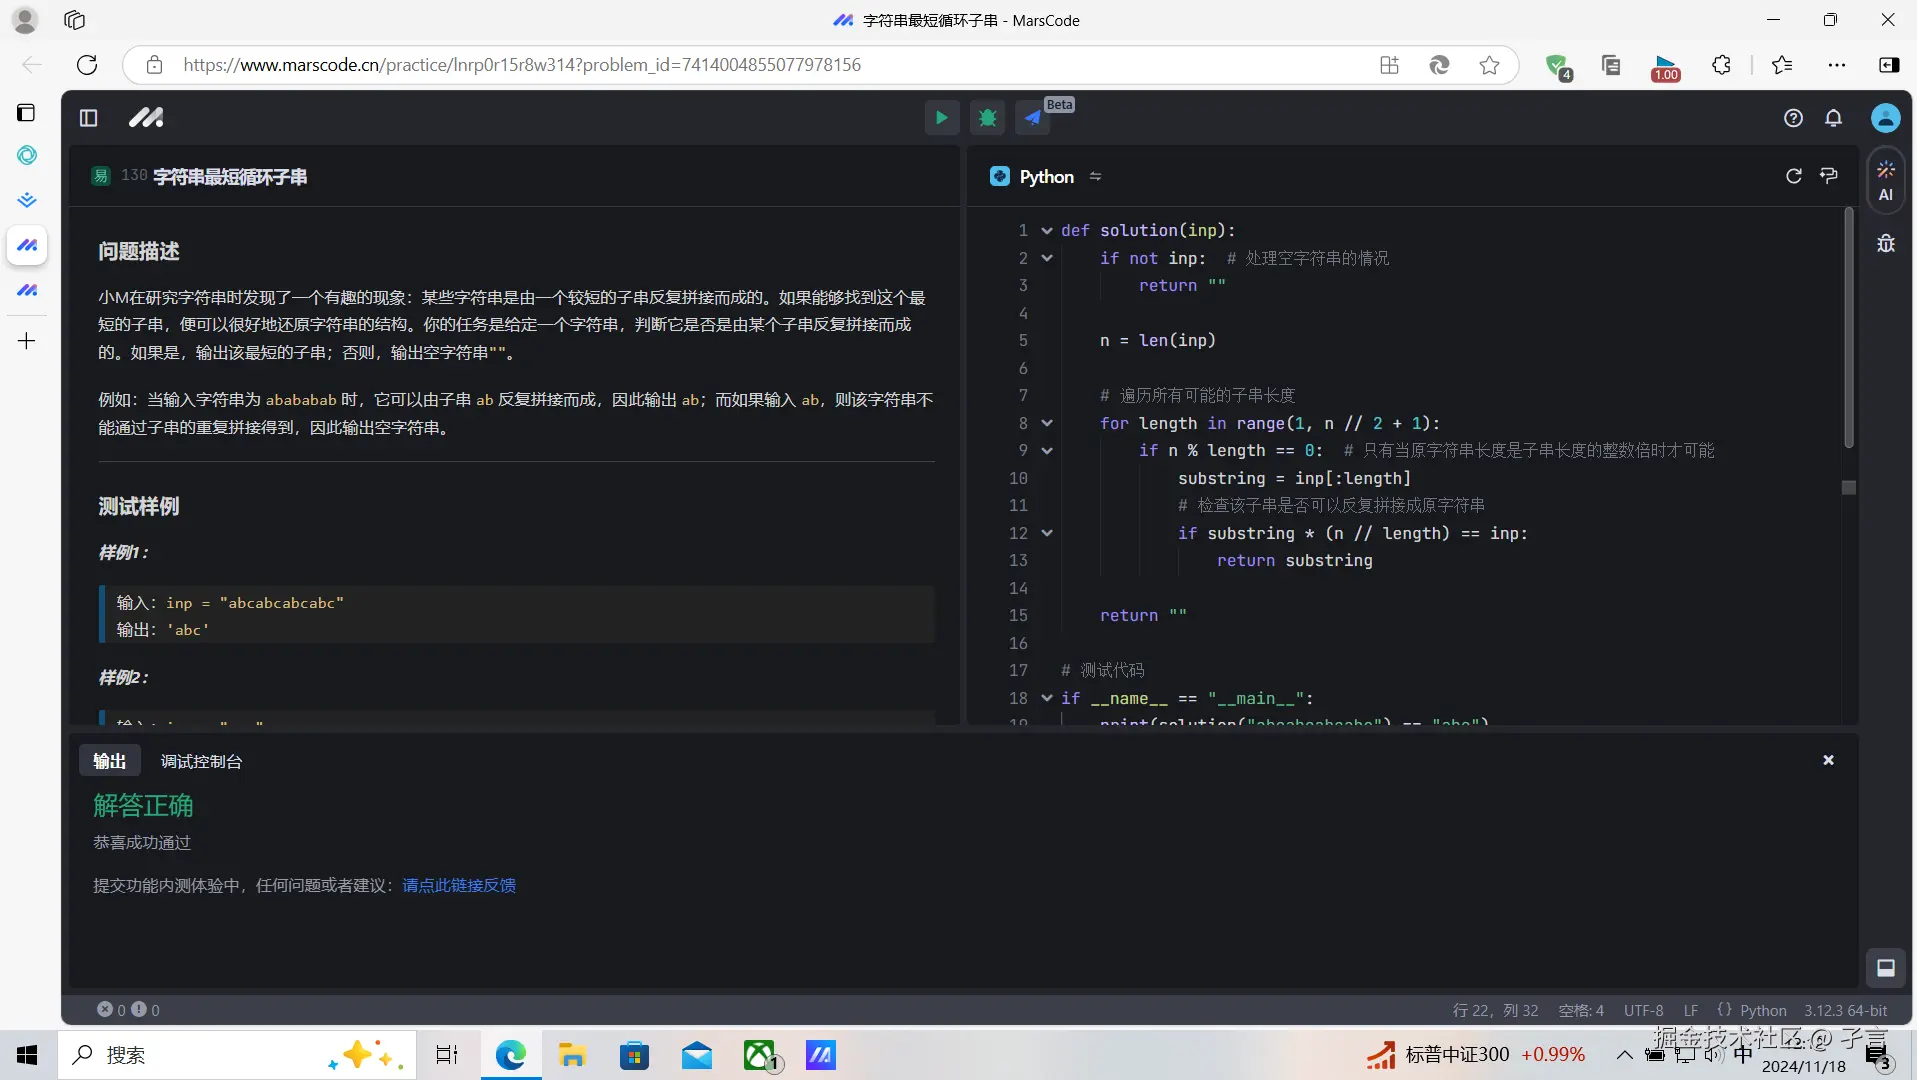This screenshot has width=1917, height=1080.
Task: Run the code with the green play button
Action: [x=941, y=117]
